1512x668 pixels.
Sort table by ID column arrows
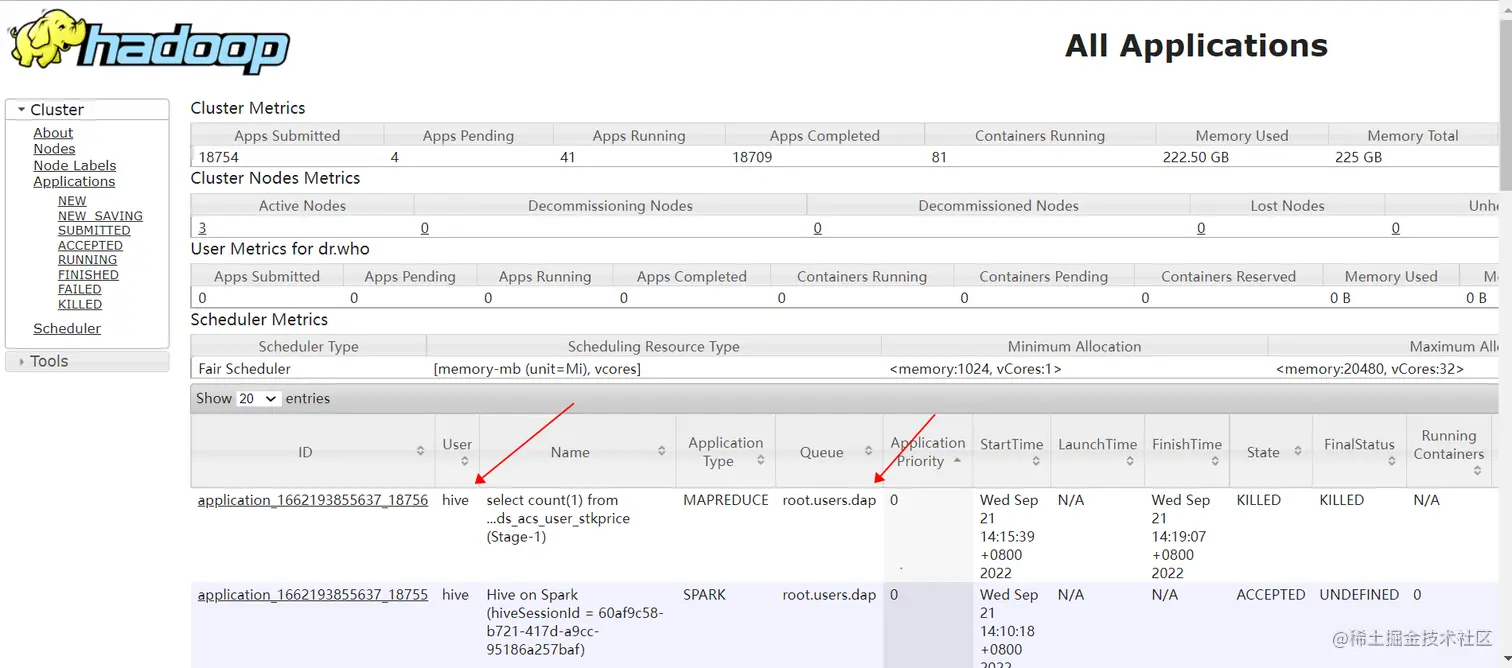point(421,451)
